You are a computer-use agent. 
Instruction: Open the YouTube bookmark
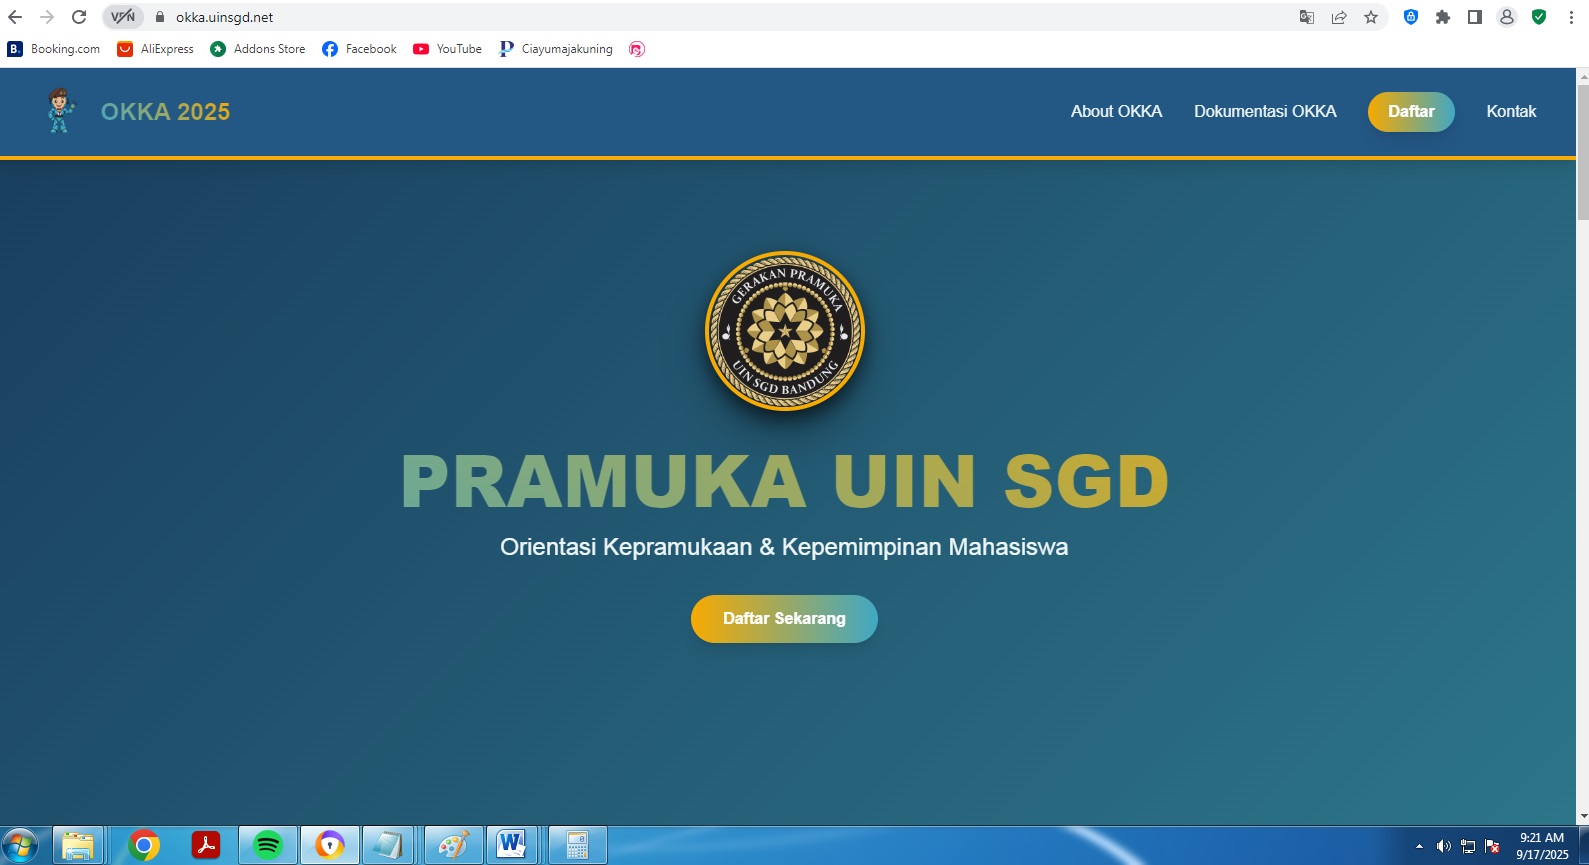(x=447, y=49)
